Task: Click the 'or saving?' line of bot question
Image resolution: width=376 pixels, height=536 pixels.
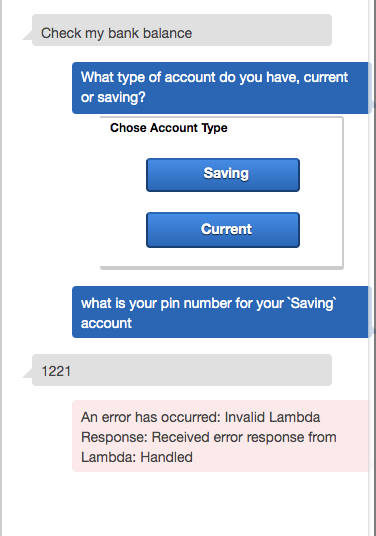Action: 113,98
